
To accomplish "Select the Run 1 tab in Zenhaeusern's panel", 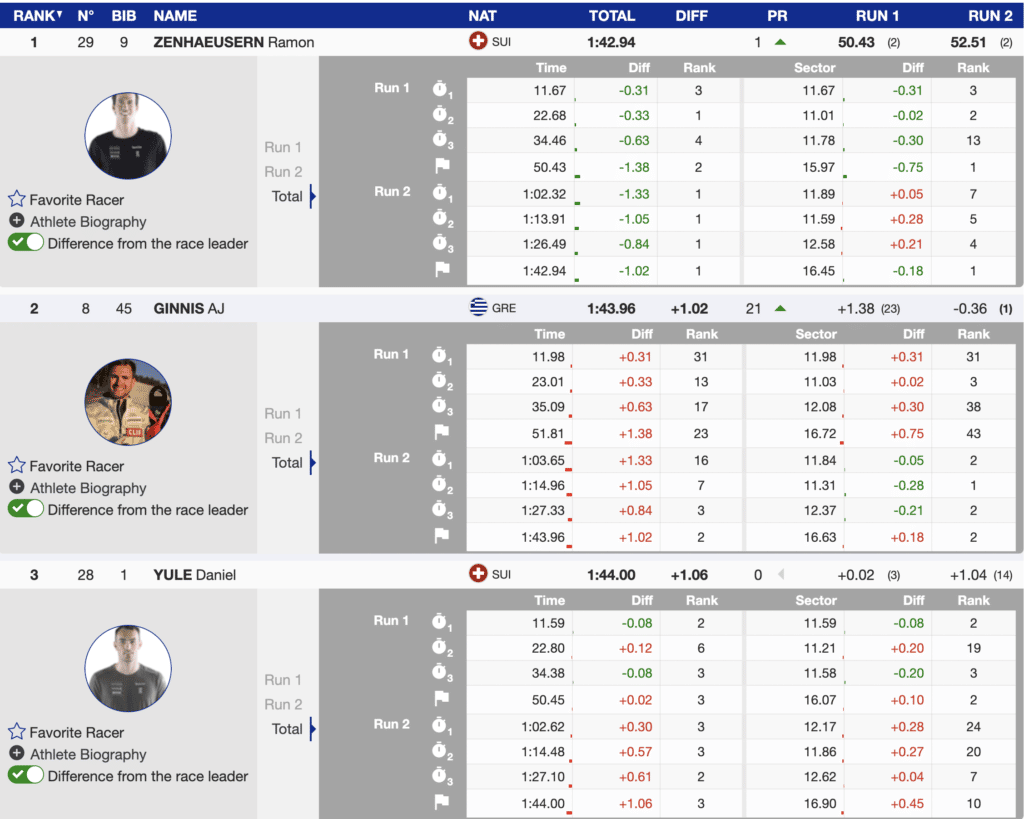I will point(283,147).
